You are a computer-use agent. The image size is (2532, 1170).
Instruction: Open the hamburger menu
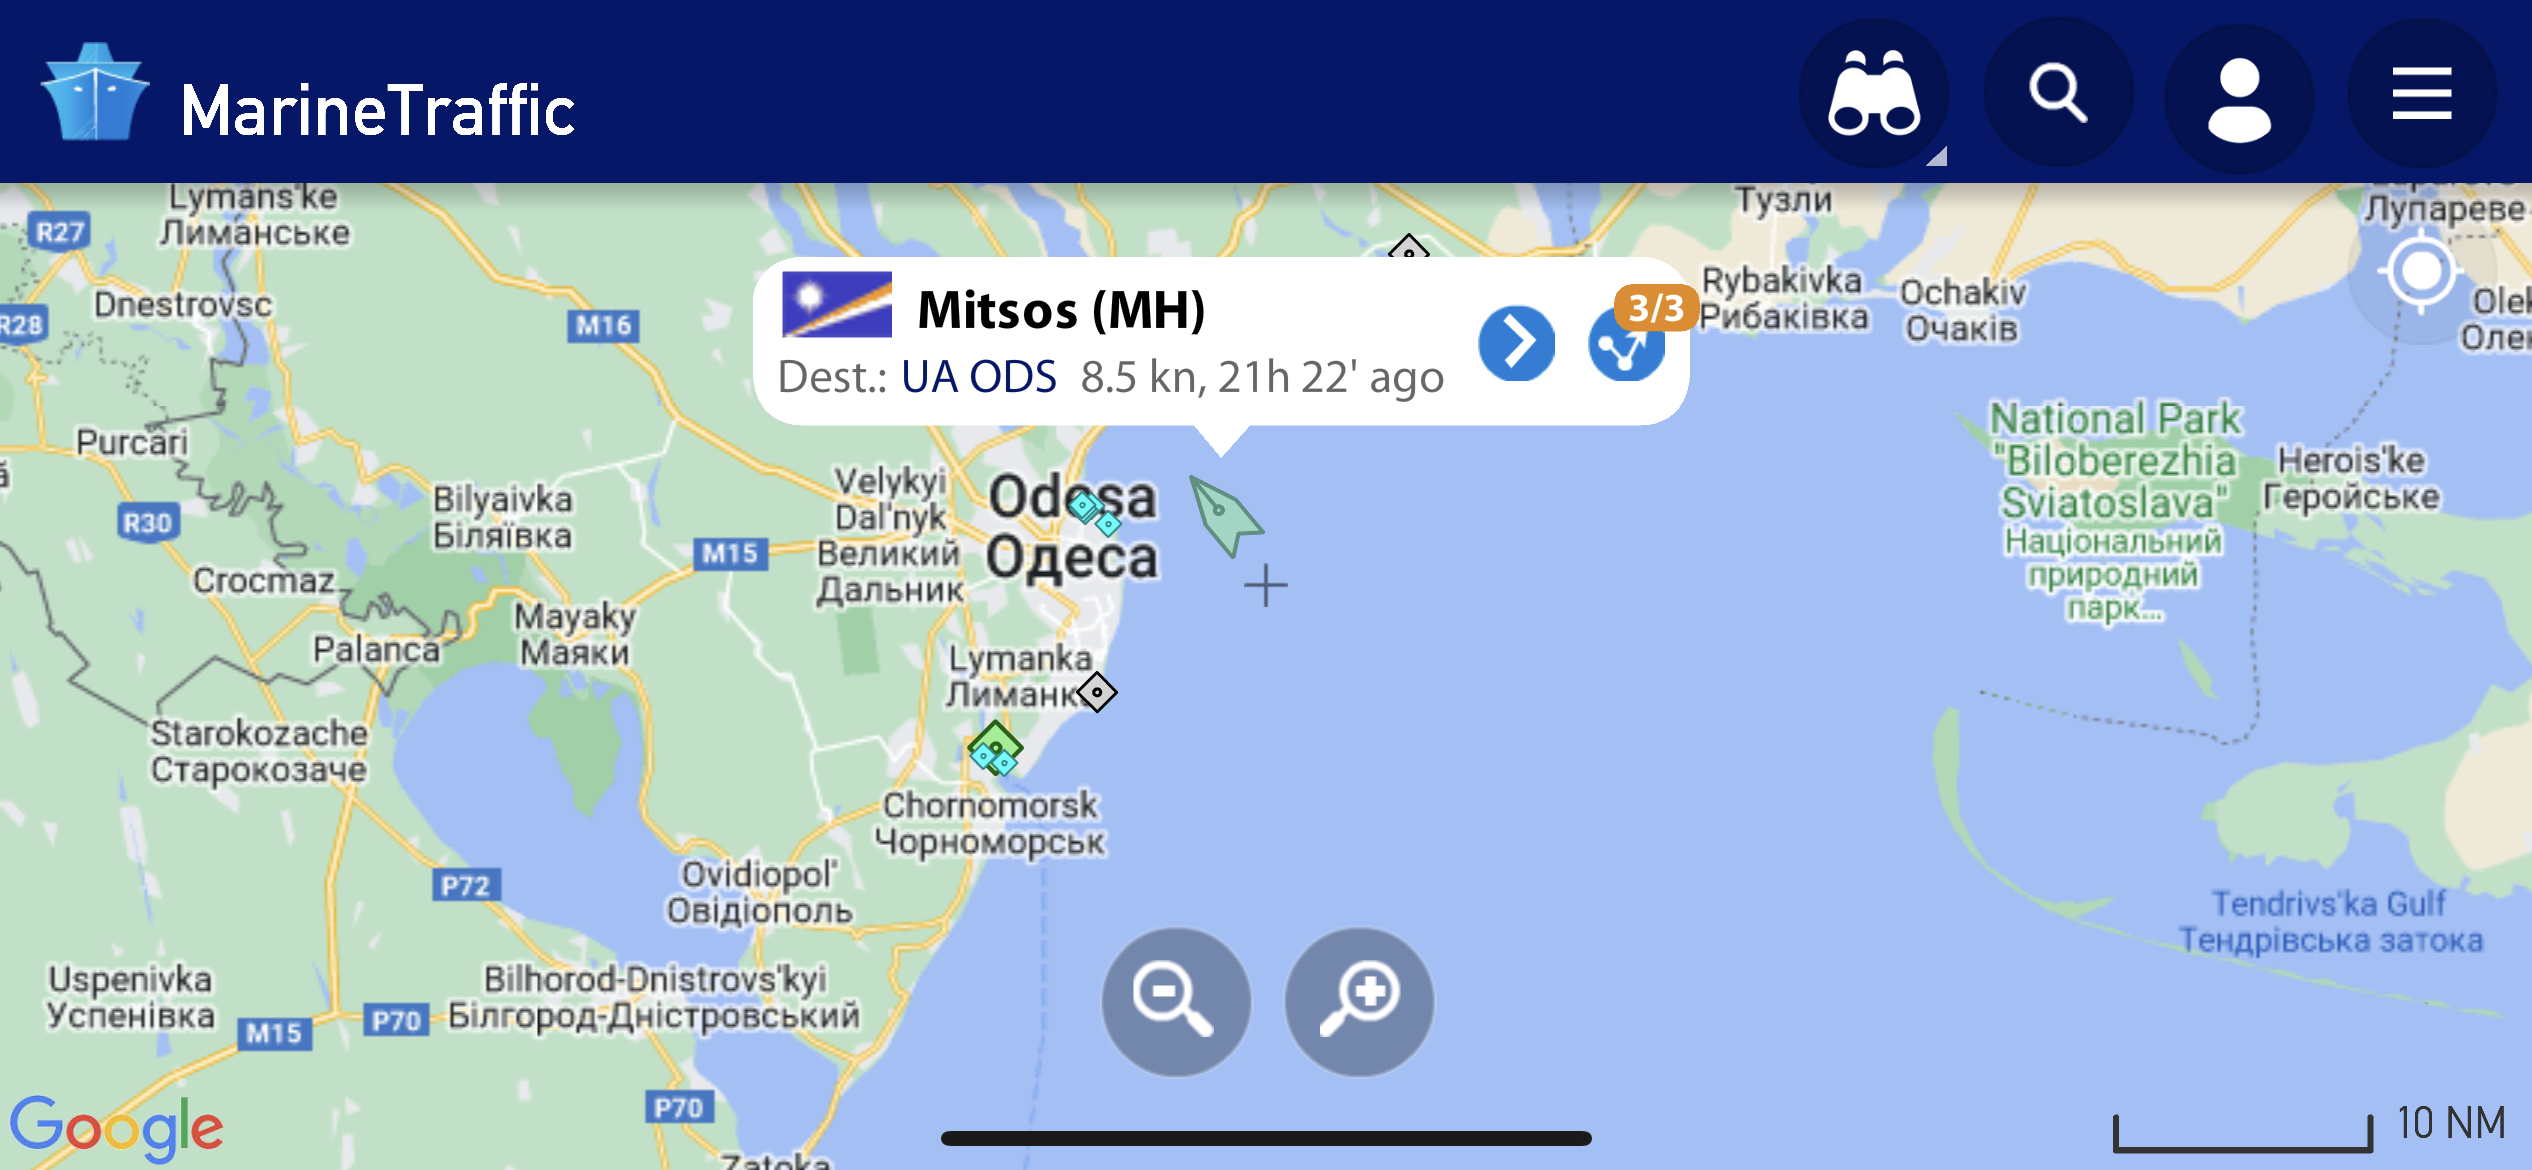coord(2421,94)
